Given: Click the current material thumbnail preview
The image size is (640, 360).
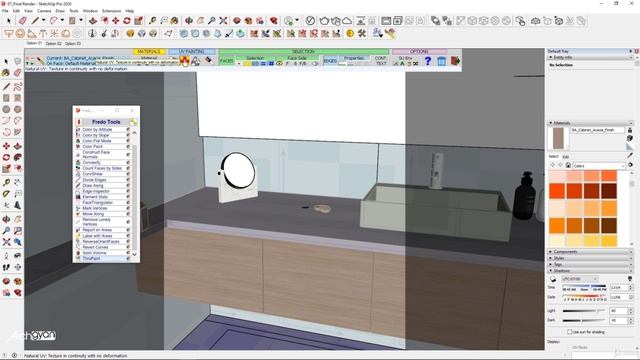Looking at the screenshot, I should 558,138.
